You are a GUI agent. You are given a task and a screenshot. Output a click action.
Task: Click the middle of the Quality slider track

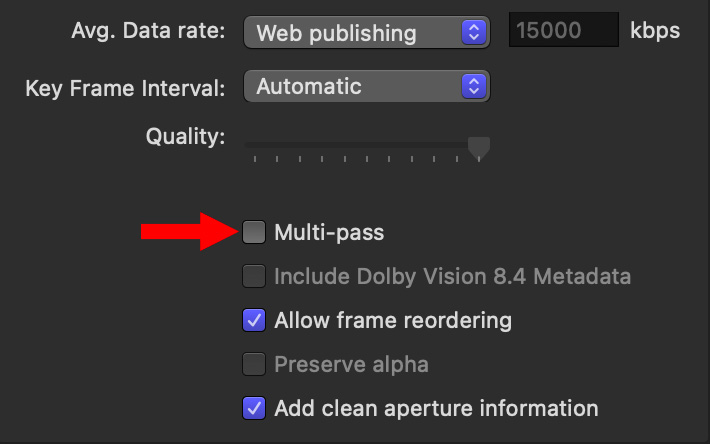(367, 145)
